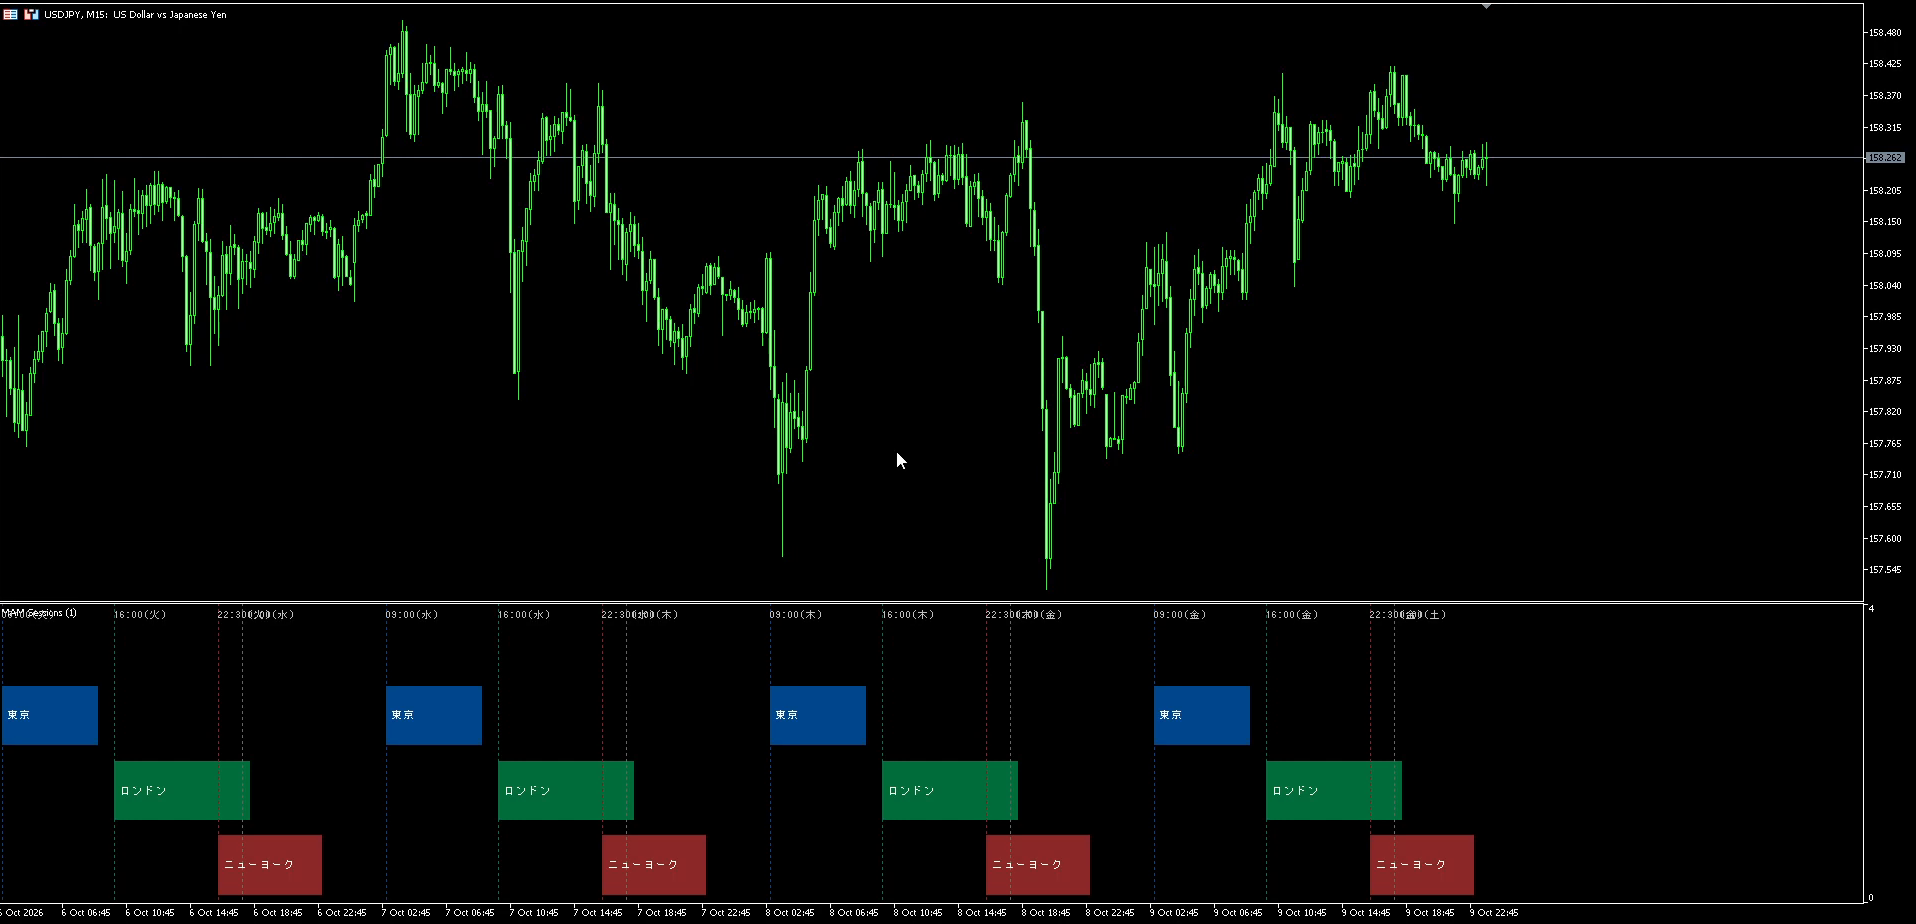This screenshot has width=1916, height=924.
Task: Click the gray chart-shift triangle on the top edge
Action: click(1486, 6)
